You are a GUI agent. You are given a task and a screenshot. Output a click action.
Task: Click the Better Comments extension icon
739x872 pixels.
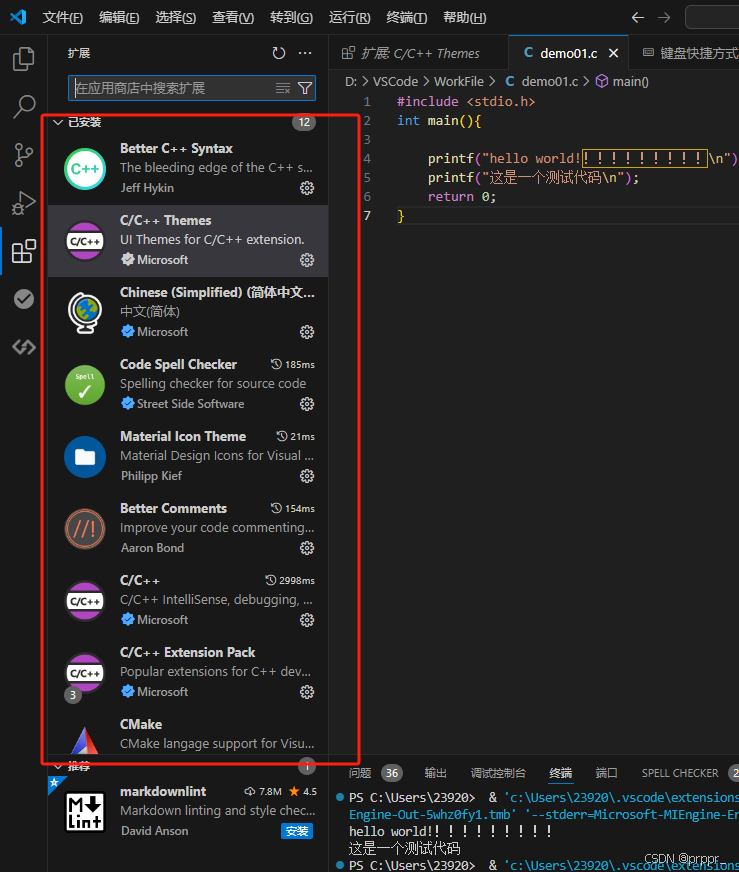click(85, 528)
